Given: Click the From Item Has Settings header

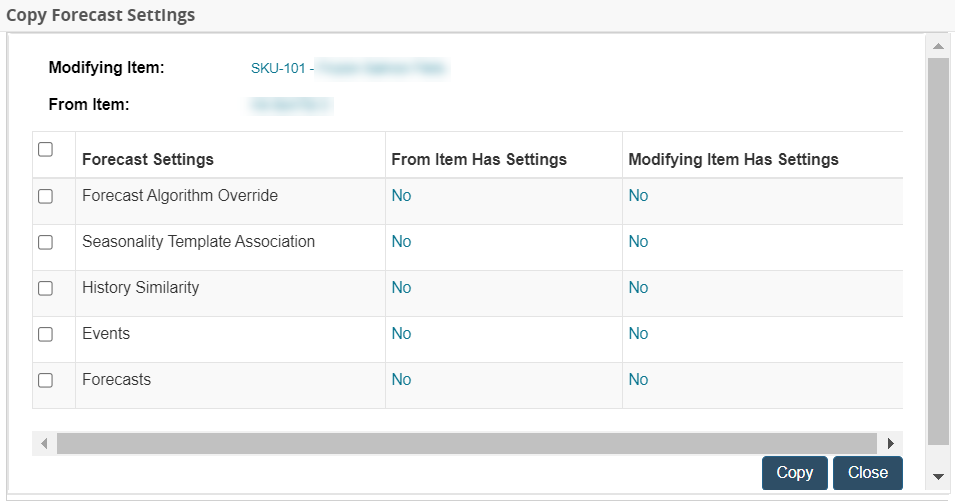Looking at the screenshot, I should [x=479, y=159].
